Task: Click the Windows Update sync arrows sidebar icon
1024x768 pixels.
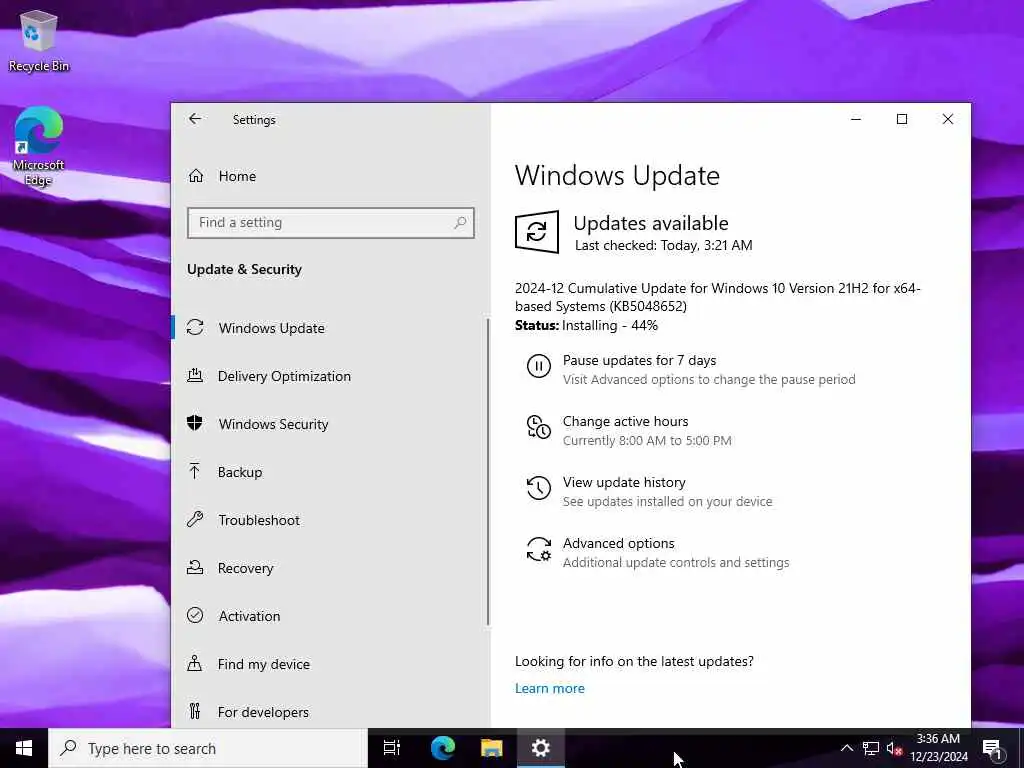Action: 195,327
